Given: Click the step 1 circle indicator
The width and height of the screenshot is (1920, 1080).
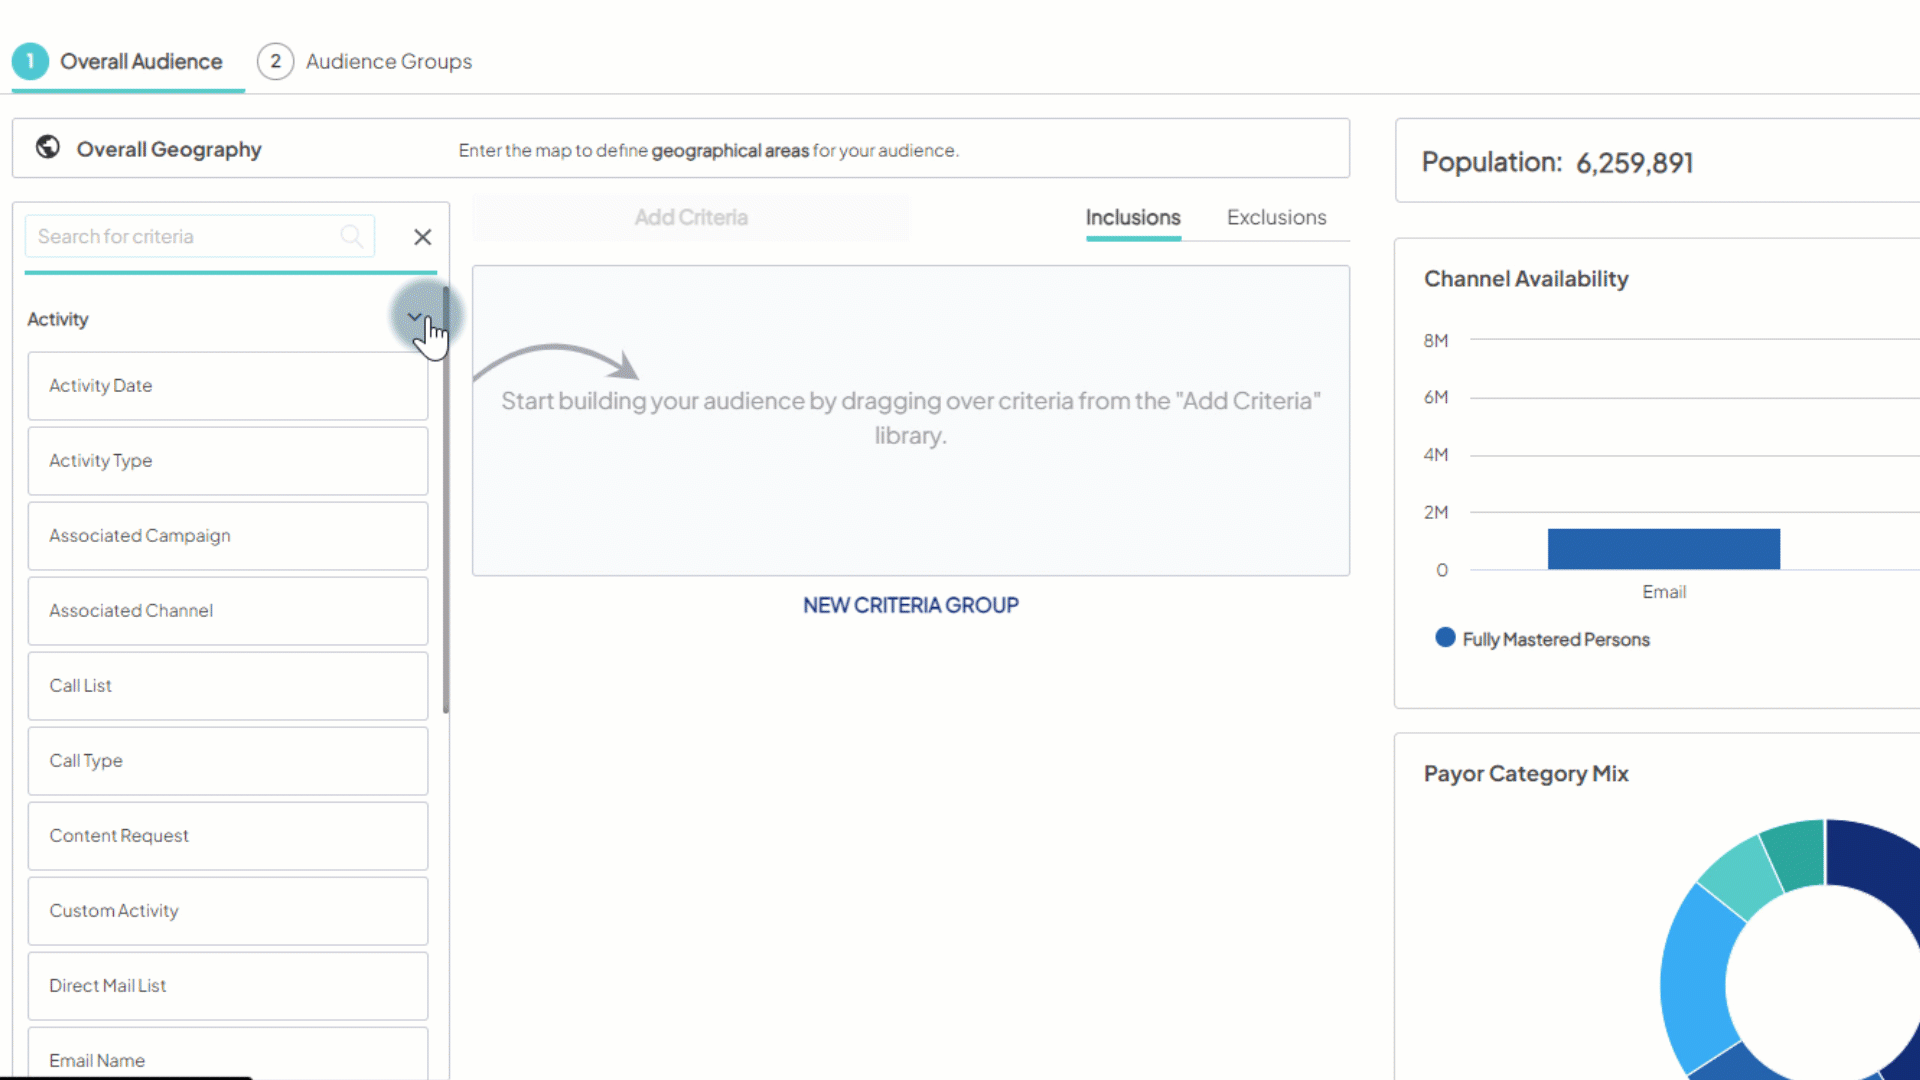Looking at the screenshot, I should tap(30, 61).
